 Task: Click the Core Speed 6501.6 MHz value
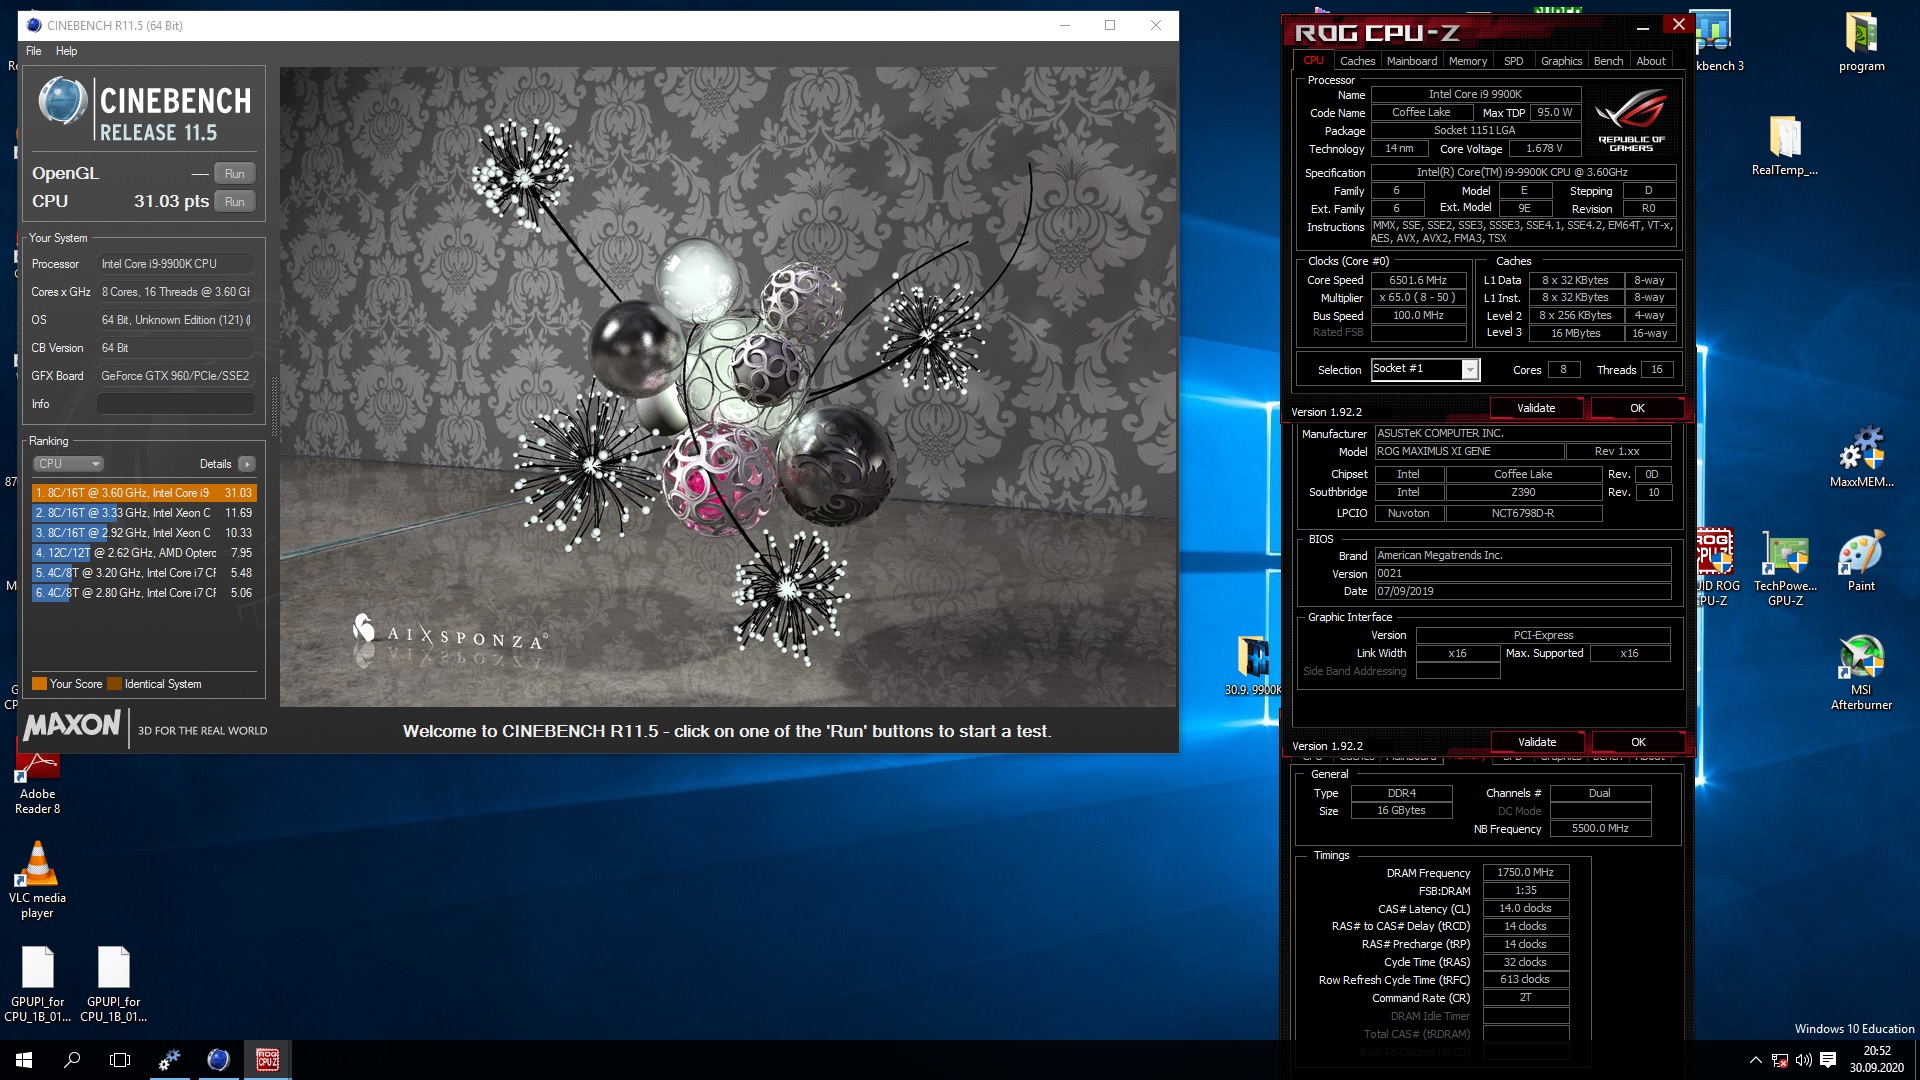click(1418, 280)
